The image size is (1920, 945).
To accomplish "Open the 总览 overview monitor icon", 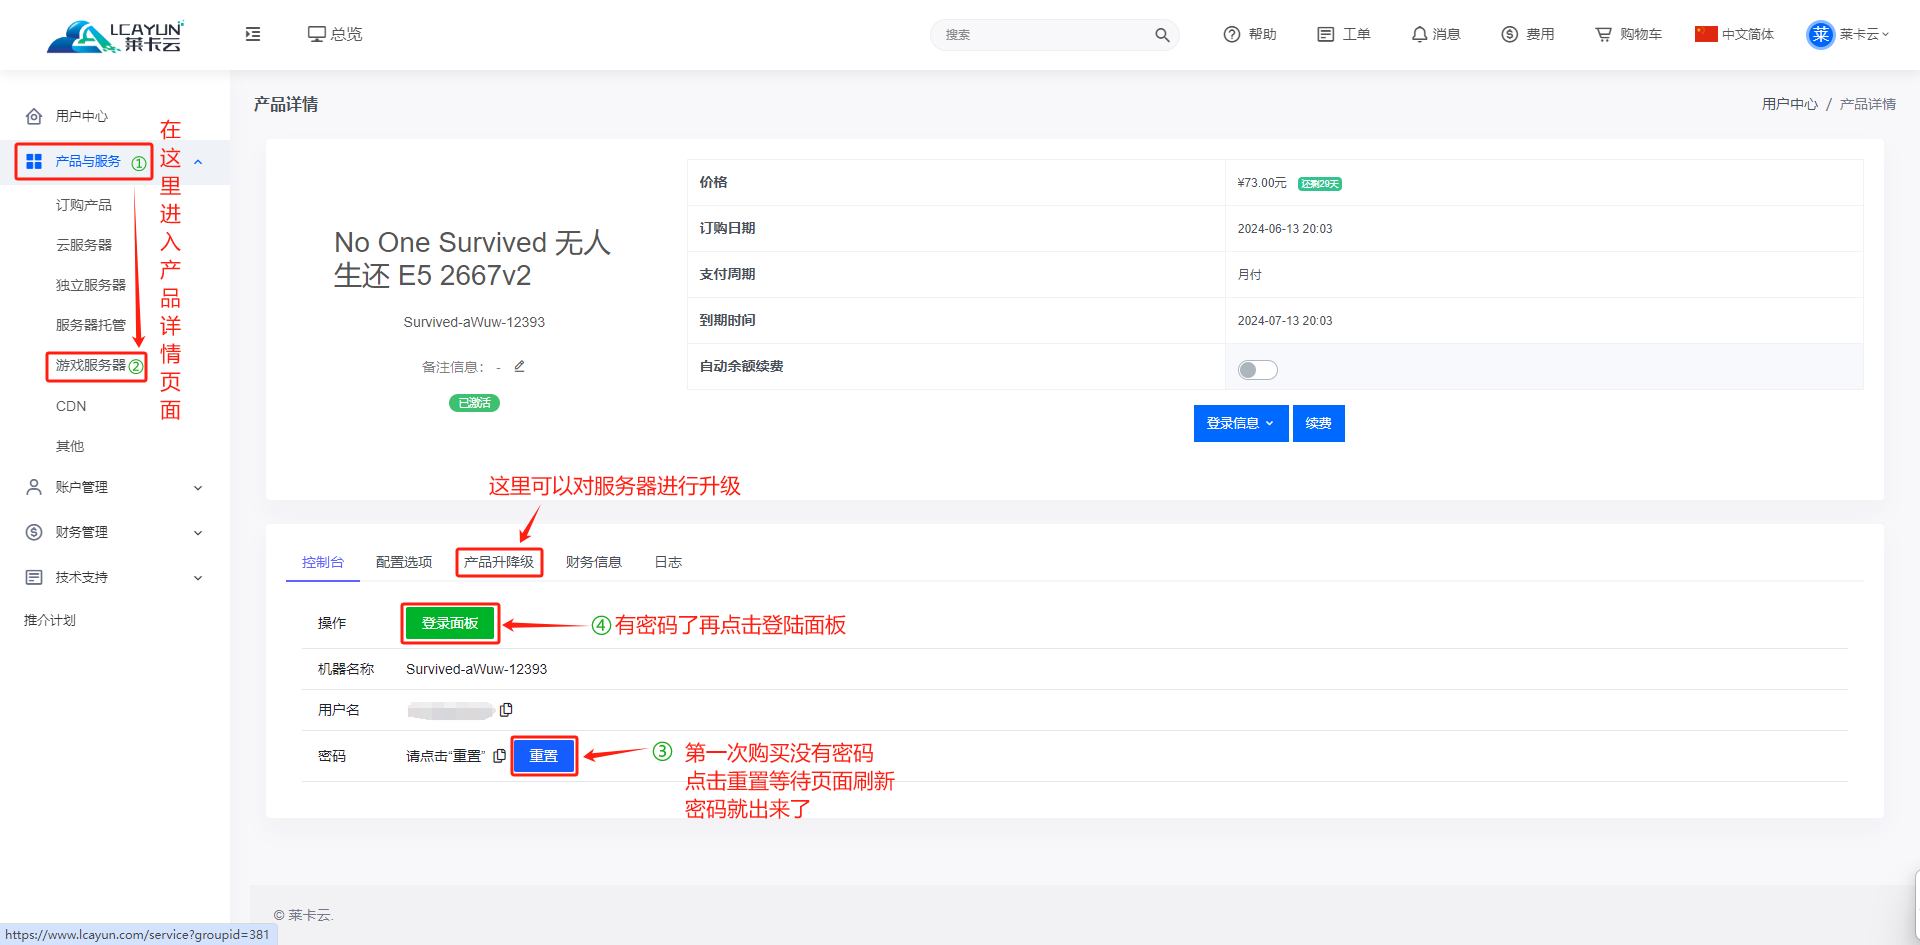I will pyautogui.click(x=316, y=34).
